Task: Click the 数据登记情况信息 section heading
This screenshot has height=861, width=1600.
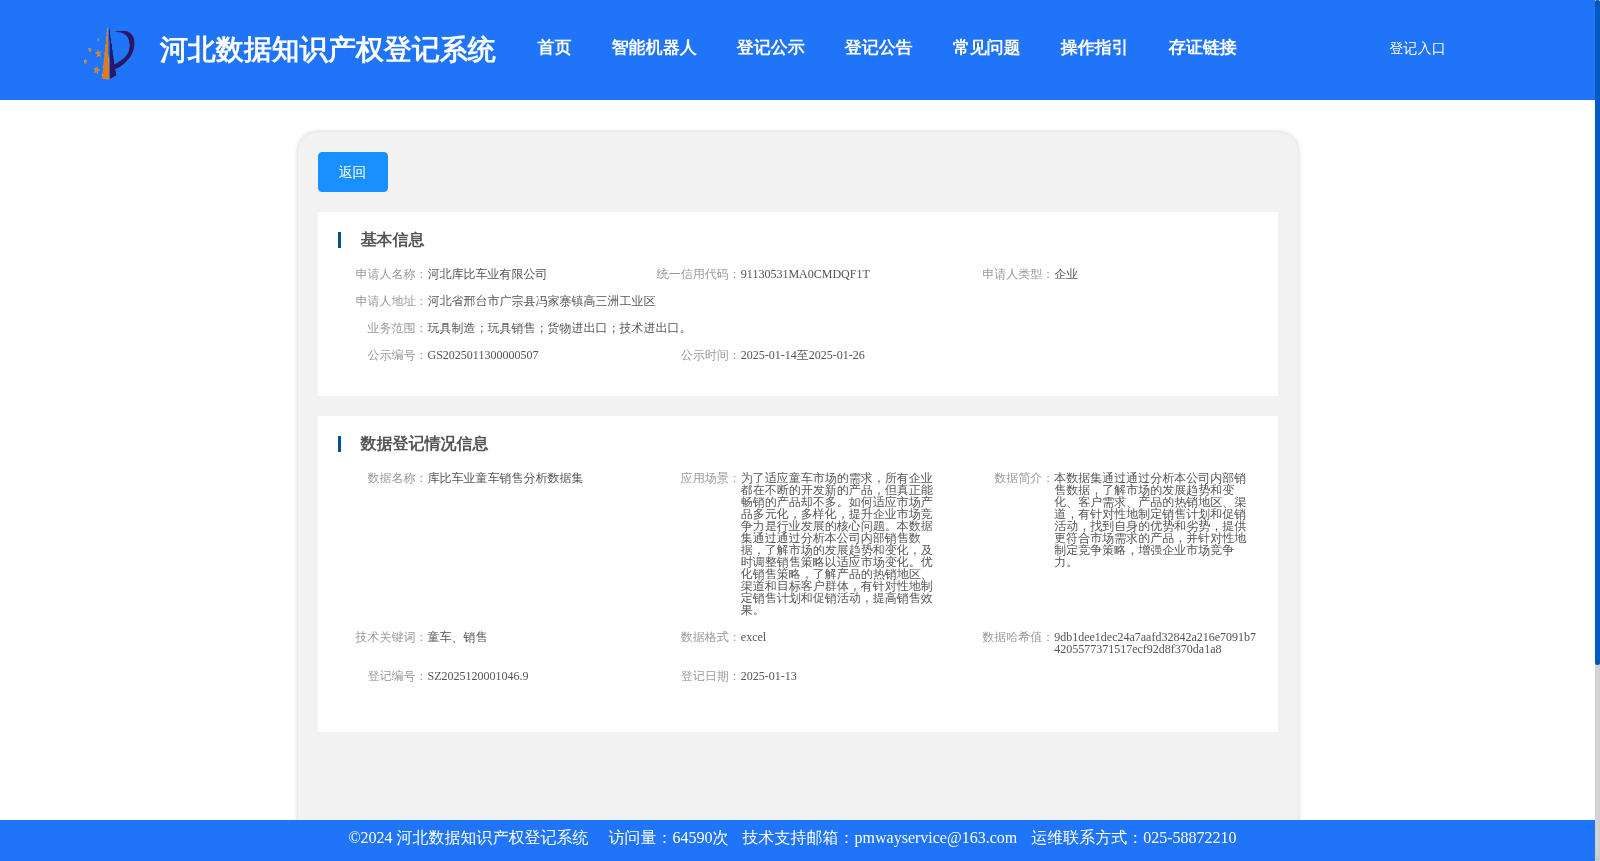Action: (424, 444)
